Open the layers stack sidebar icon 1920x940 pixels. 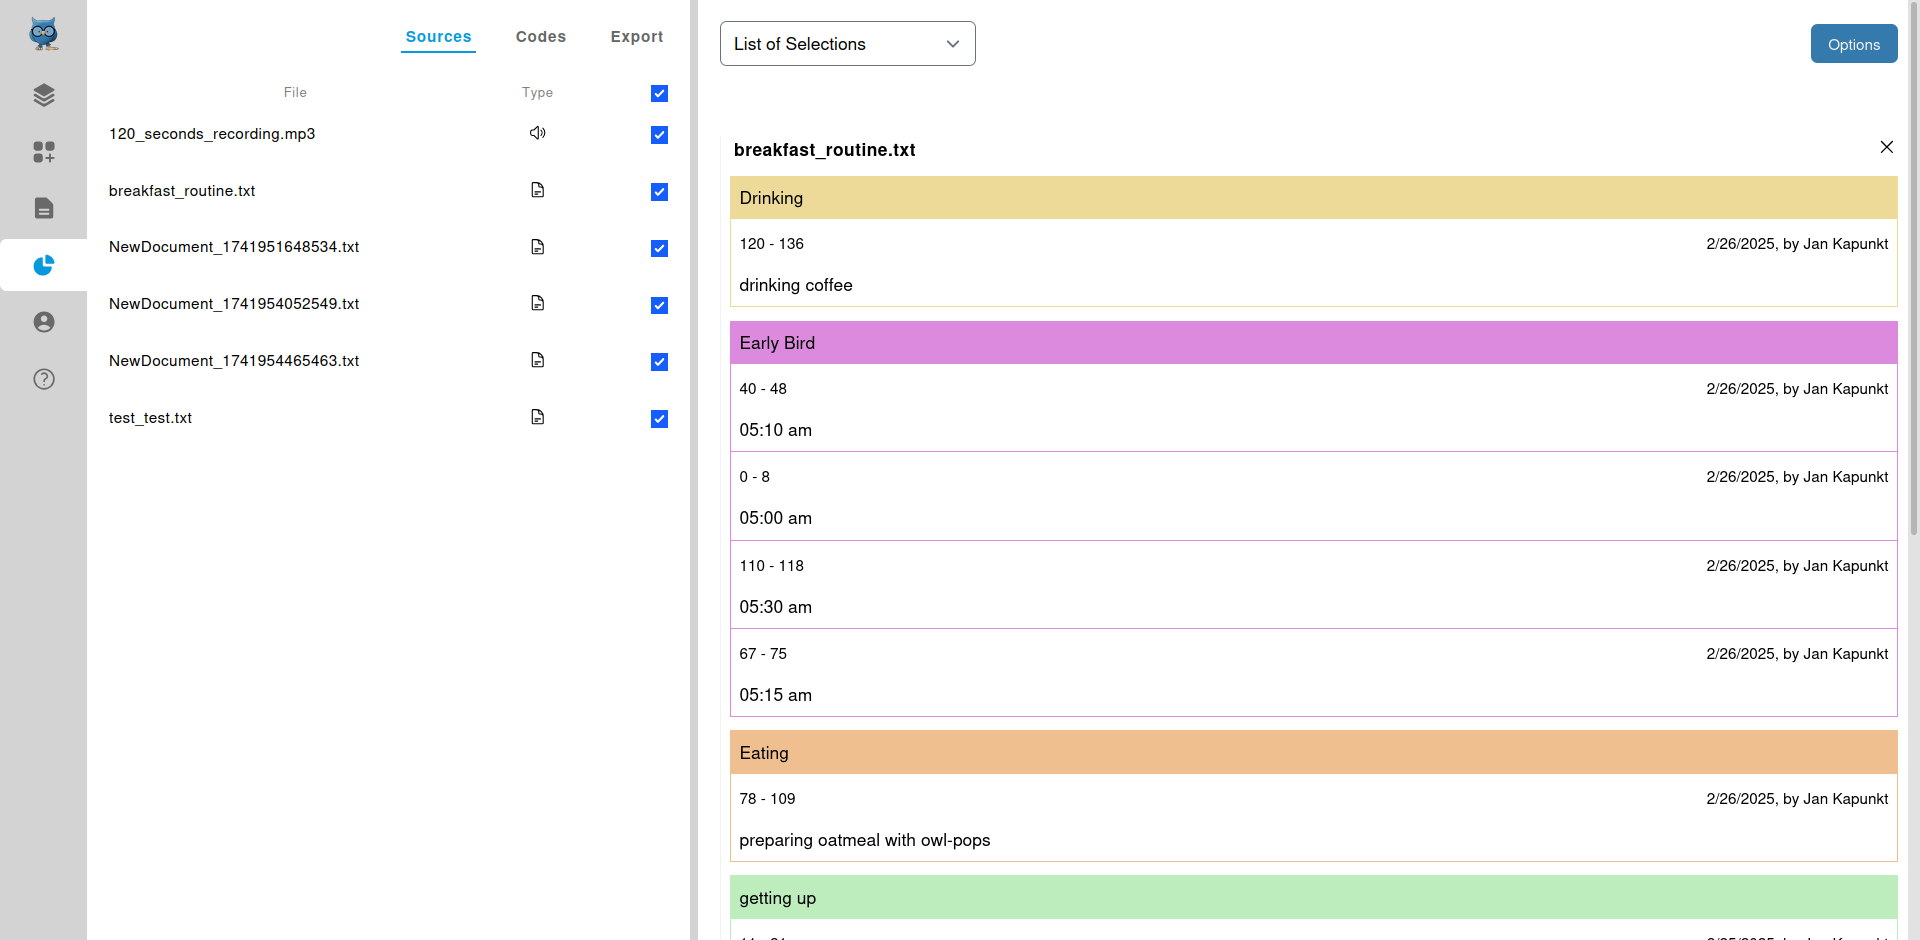[43, 95]
